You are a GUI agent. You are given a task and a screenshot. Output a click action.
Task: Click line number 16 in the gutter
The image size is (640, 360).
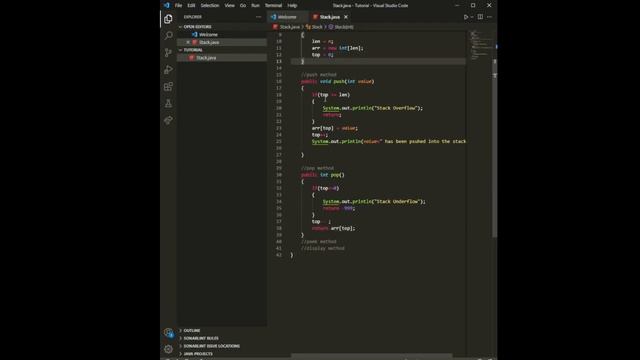279,81
